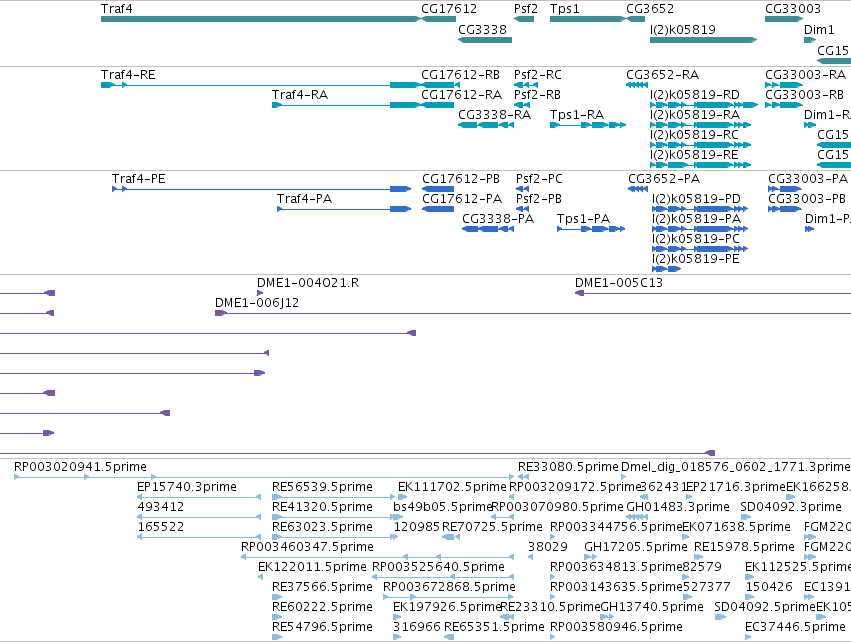Select the l(2)k05819 gene bar
Image resolution: width=851 pixels, height=642 pixels.
click(703, 40)
